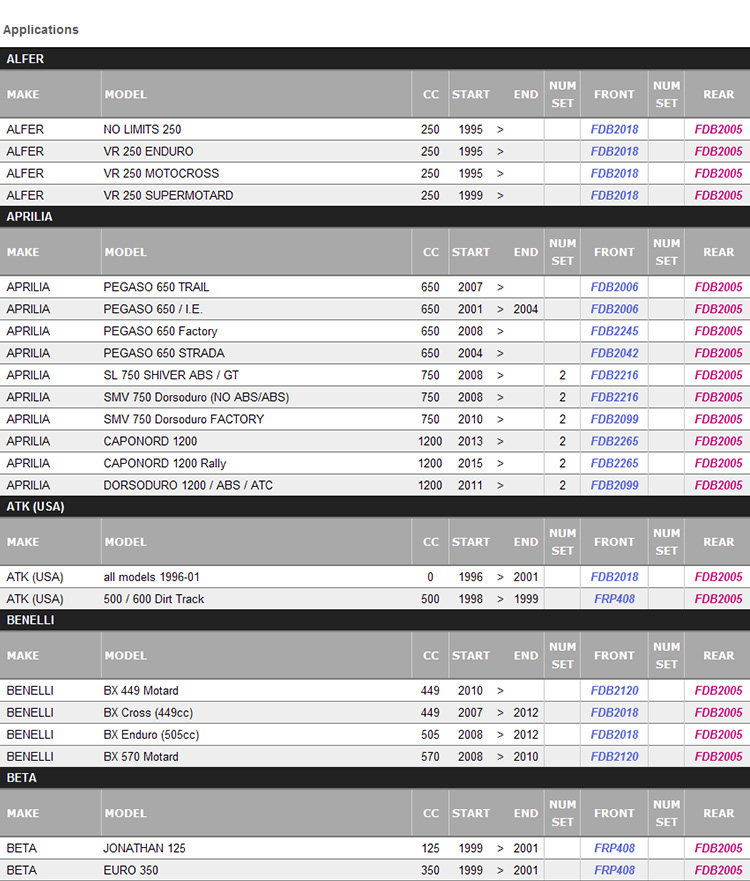Open FDB2099 front link for SMV 750 Dorsoduro FACTORY
750x881 pixels.
pos(614,419)
